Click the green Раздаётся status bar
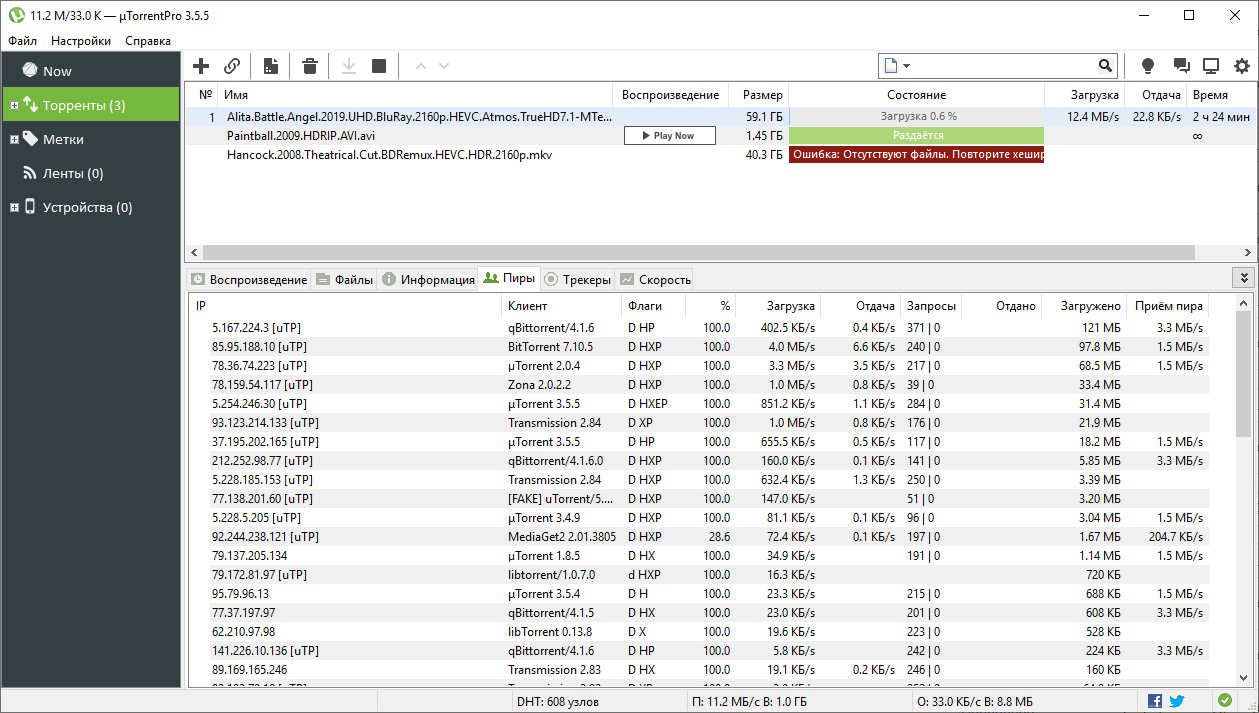Image resolution: width=1259 pixels, height=713 pixels. (x=916, y=135)
